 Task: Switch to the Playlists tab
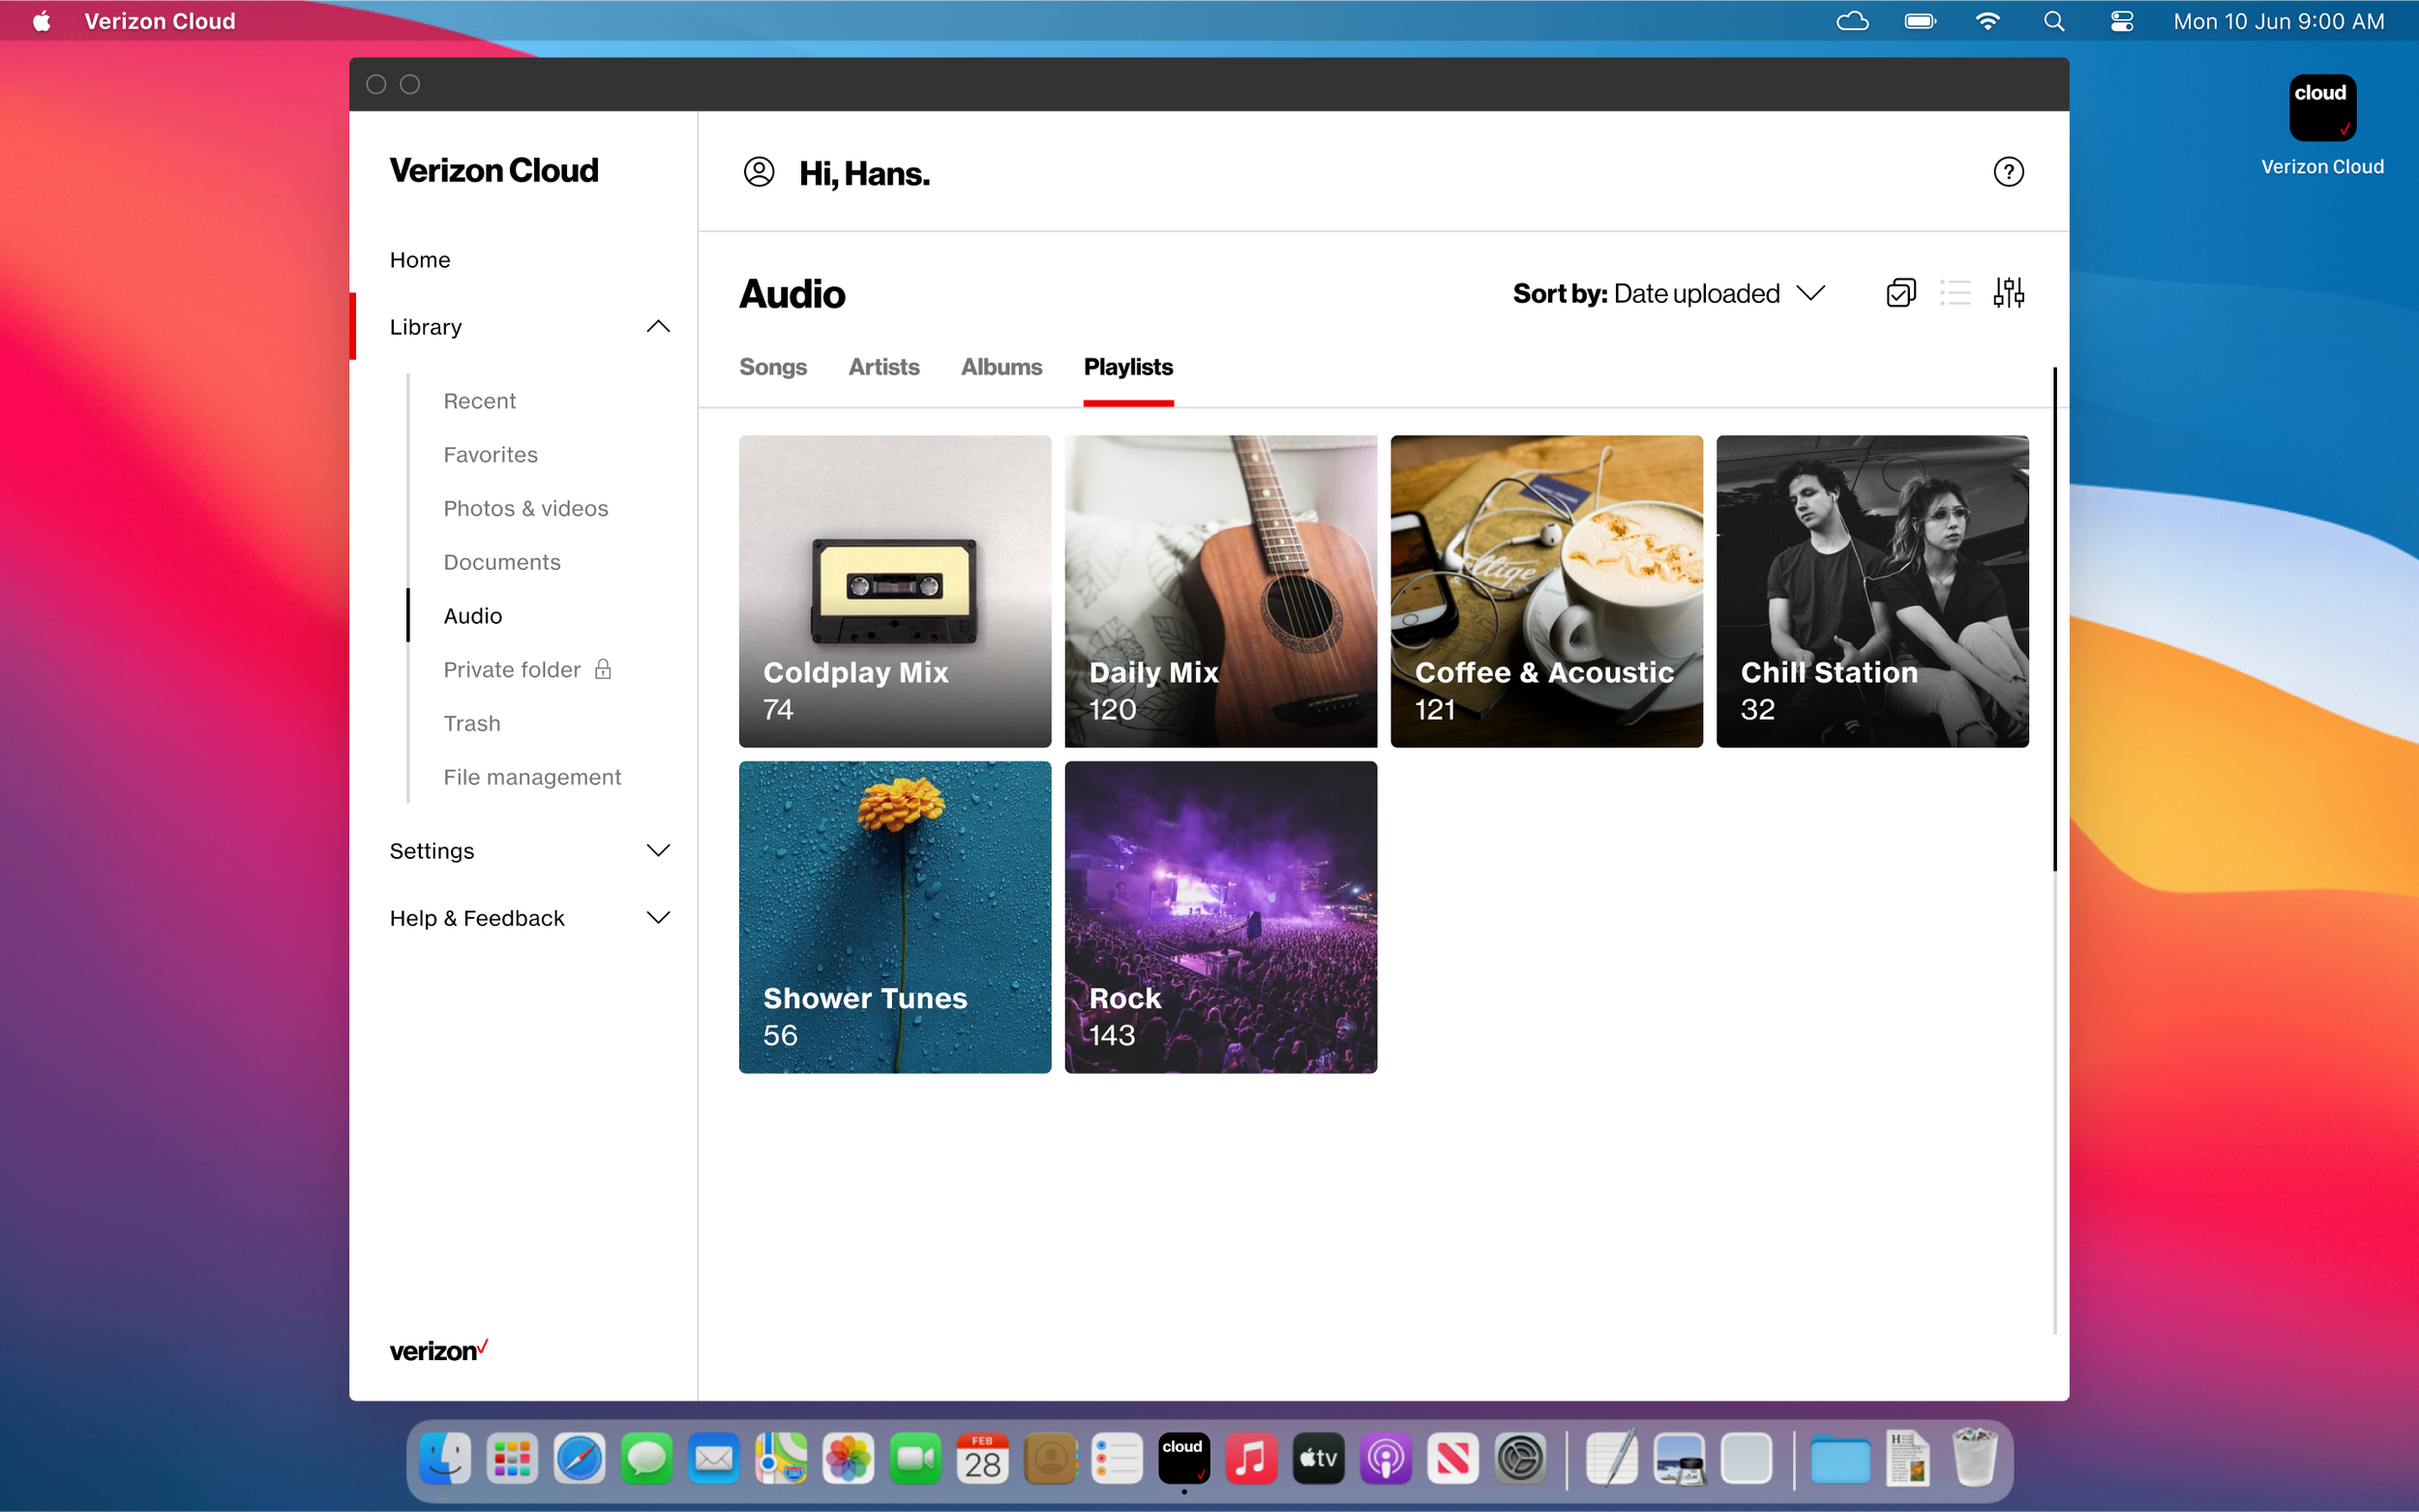click(x=1128, y=367)
